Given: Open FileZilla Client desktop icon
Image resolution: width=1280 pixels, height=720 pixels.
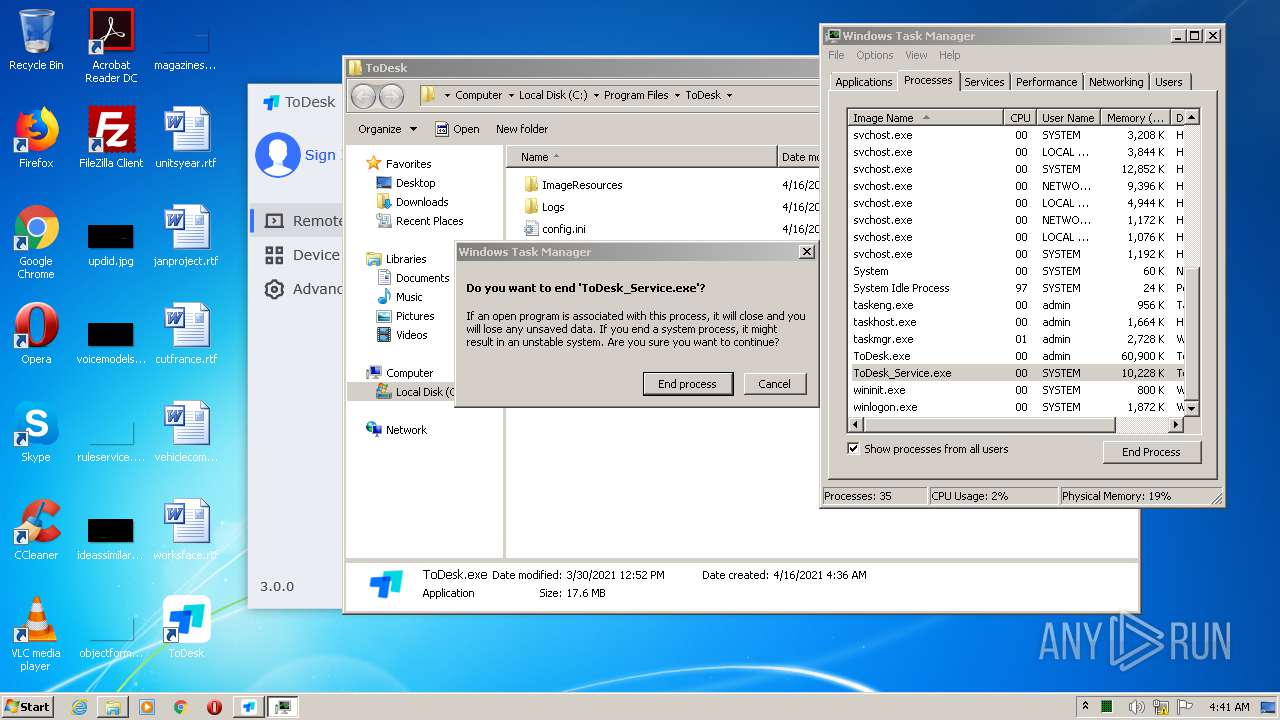Looking at the screenshot, I should click(x=111, y=138).
